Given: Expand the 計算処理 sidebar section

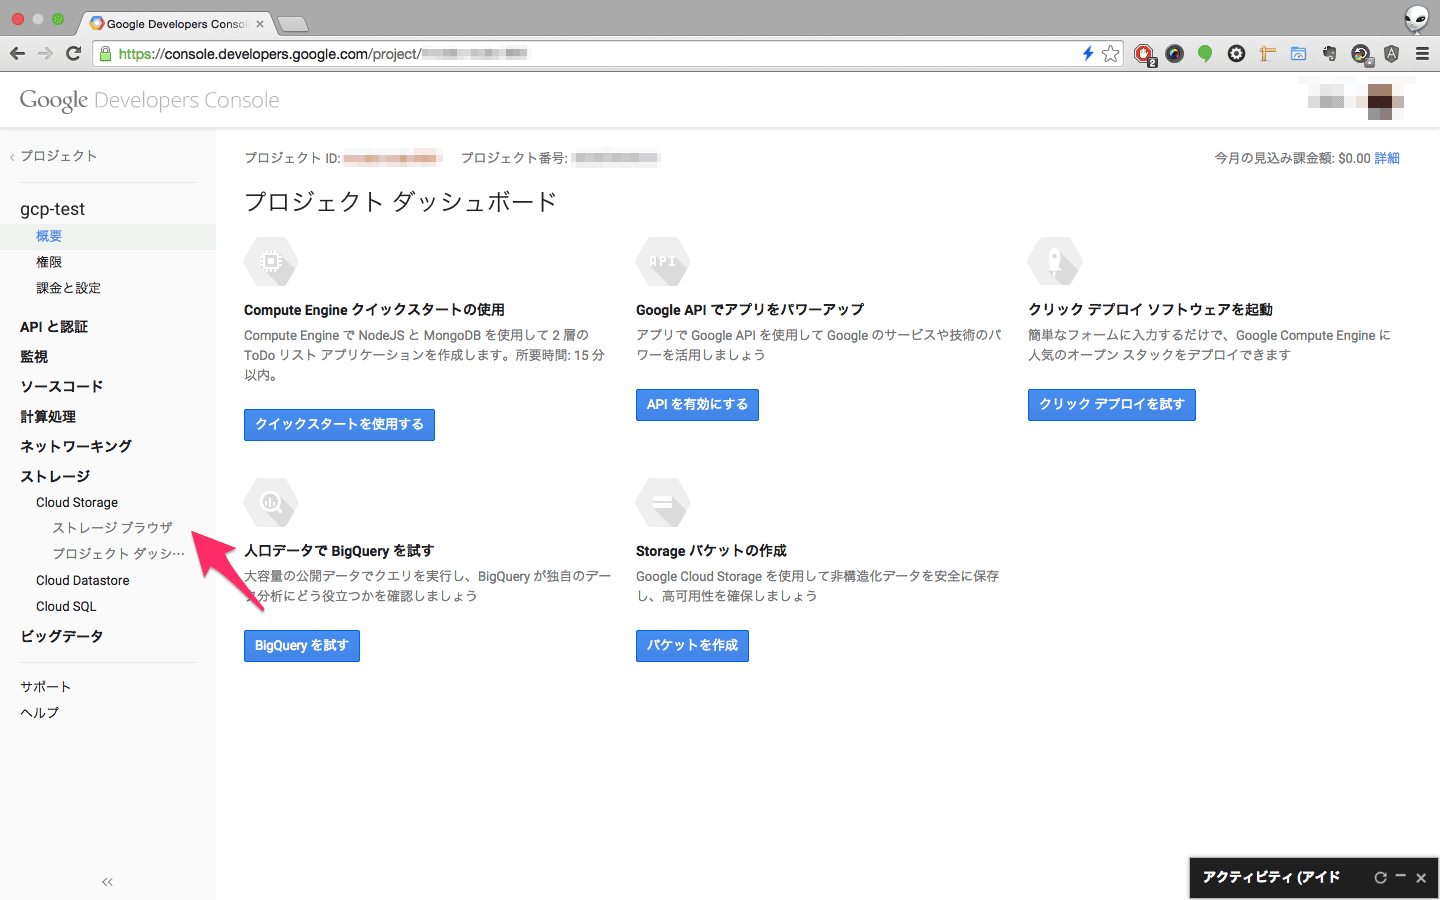Looking at the screenshot, I should pos(48,417).
